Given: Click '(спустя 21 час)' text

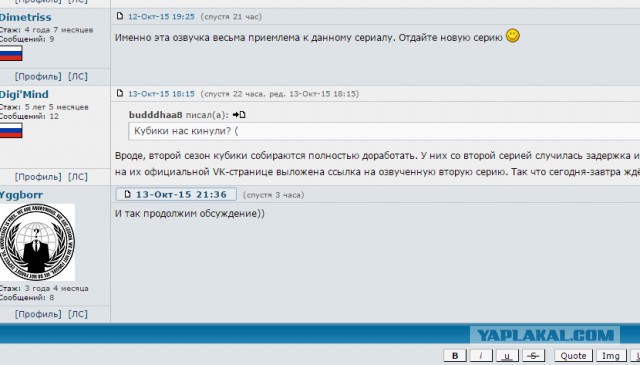Looking at the screenshot, I should pos(231,17).
